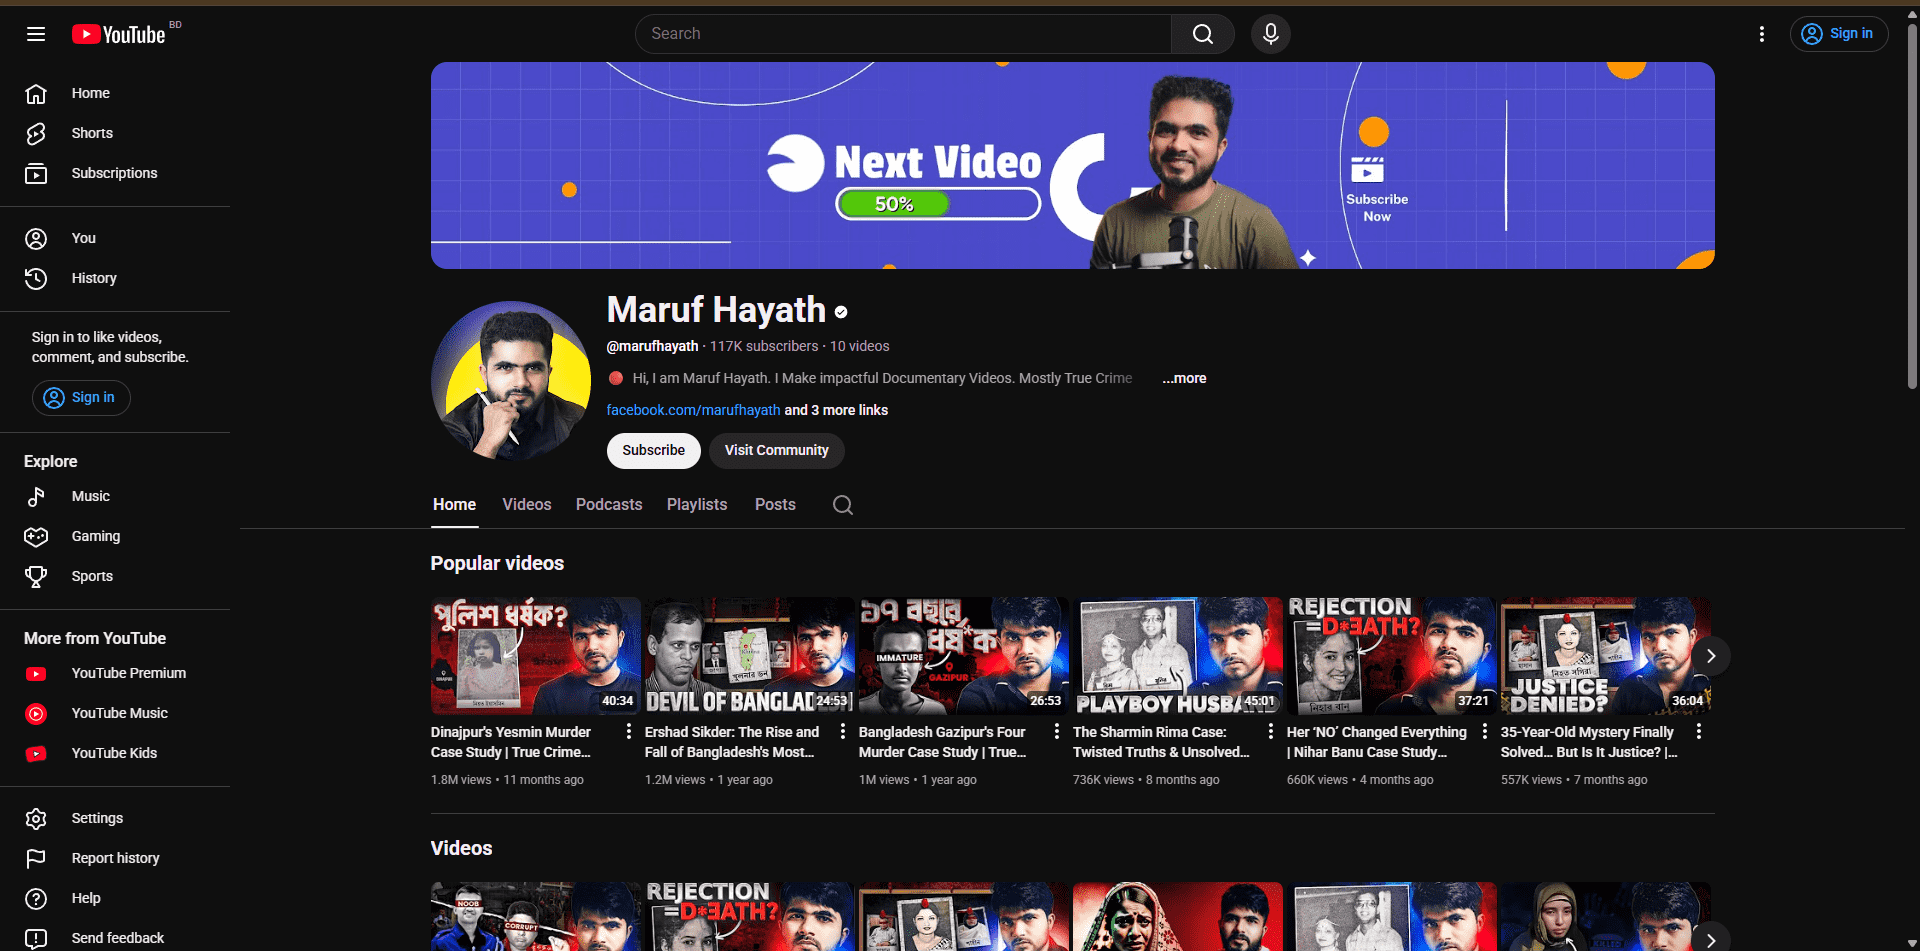Image resolution: width=1920 pixels, height=951 pixels.
Task: Open Settings via the gear icon
Action: tap(36, 818)
